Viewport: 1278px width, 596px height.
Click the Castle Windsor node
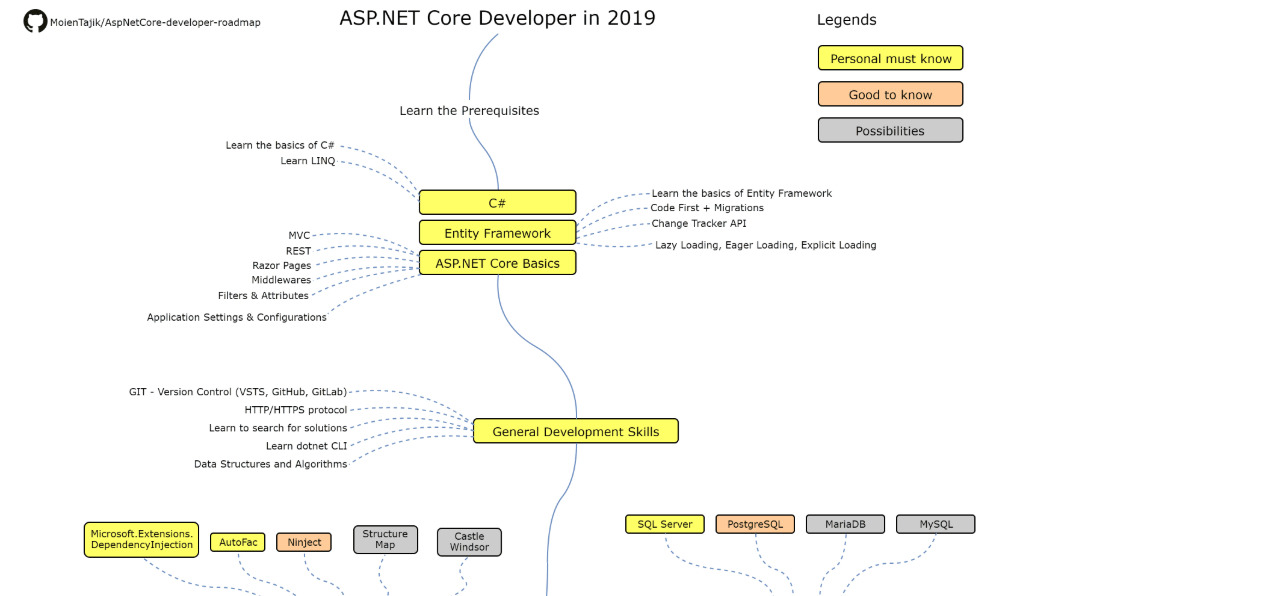tap(469, 542)
